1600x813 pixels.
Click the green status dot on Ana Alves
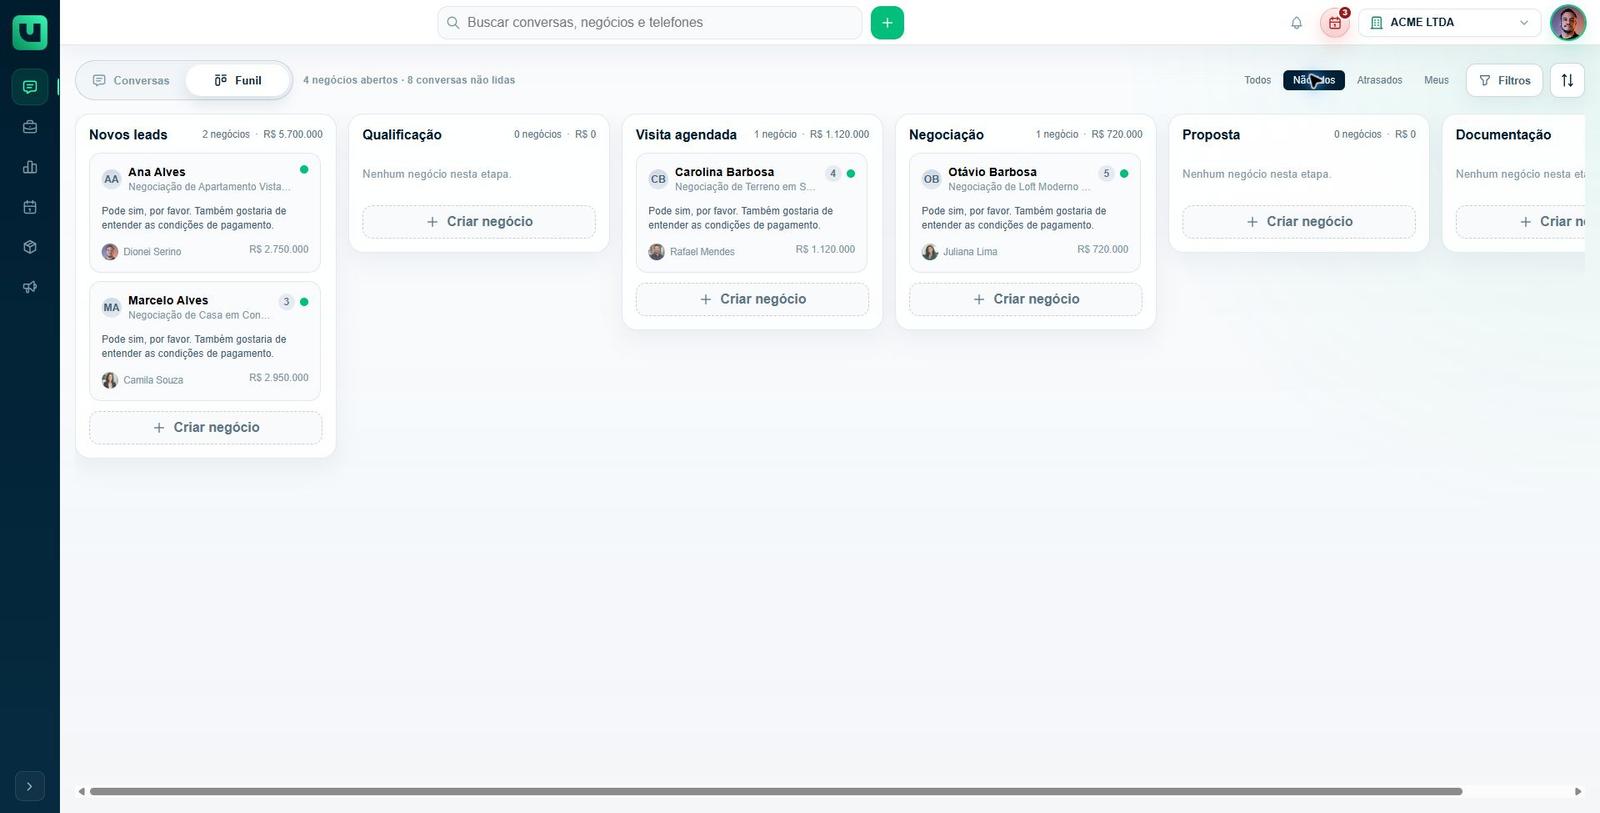(304, 170)
